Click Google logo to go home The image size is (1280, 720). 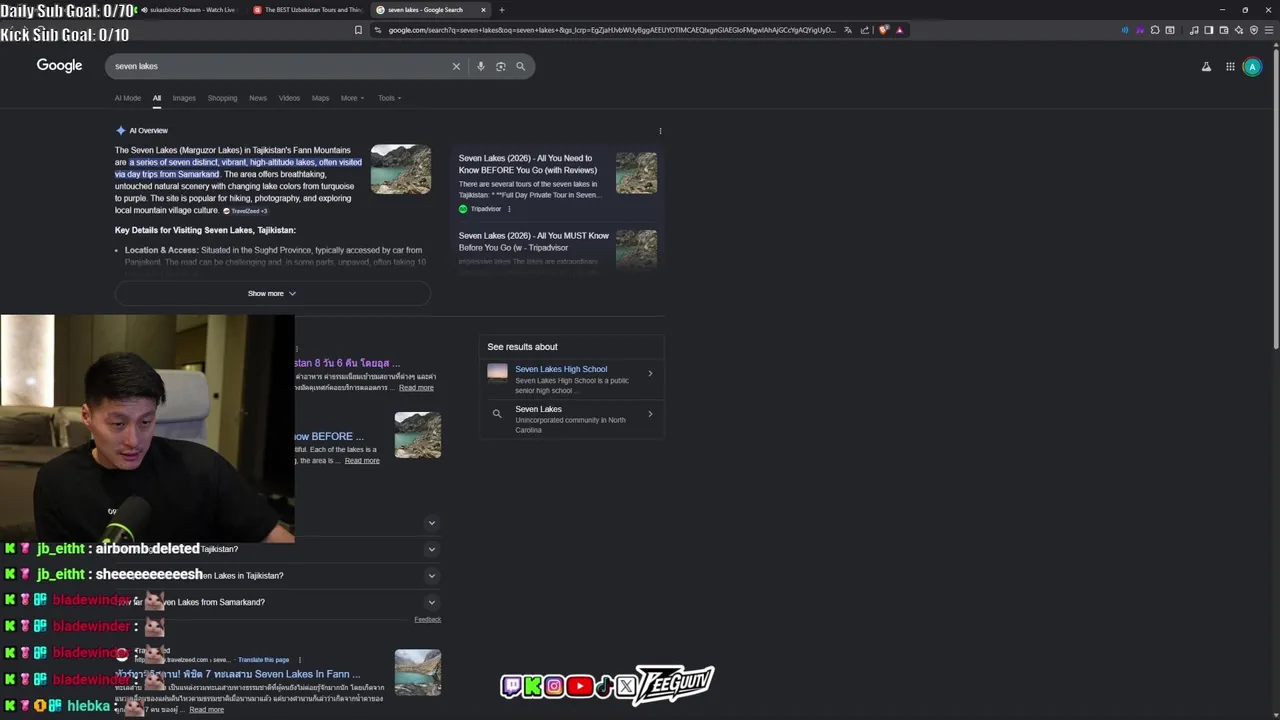[59, 65]
